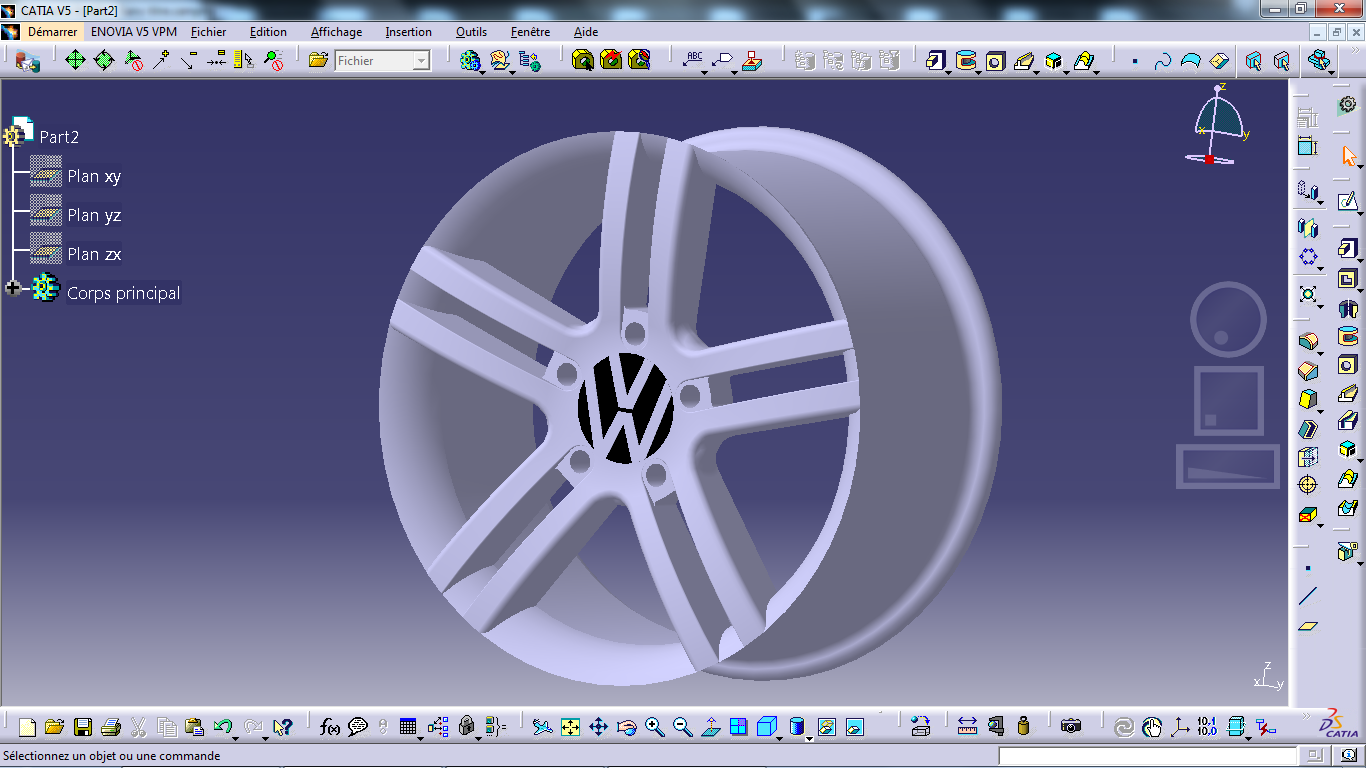Open the Formula f(x) tool
The width and height of the screenshot is (1366, 768).
[330, 727]
